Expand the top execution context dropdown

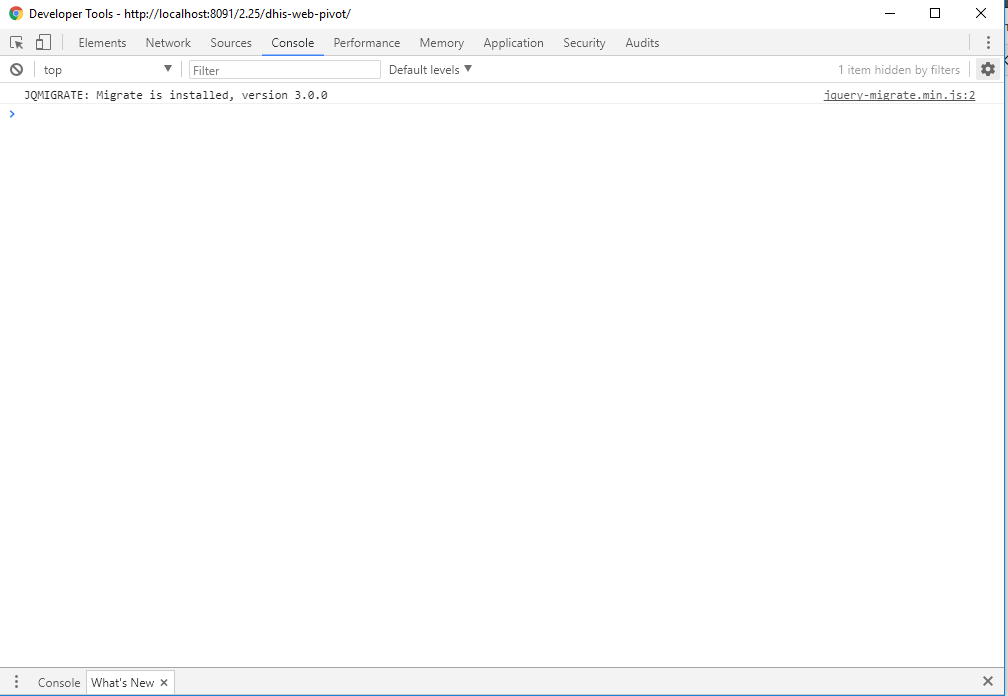pyautogui.click(x=107, y=70)
